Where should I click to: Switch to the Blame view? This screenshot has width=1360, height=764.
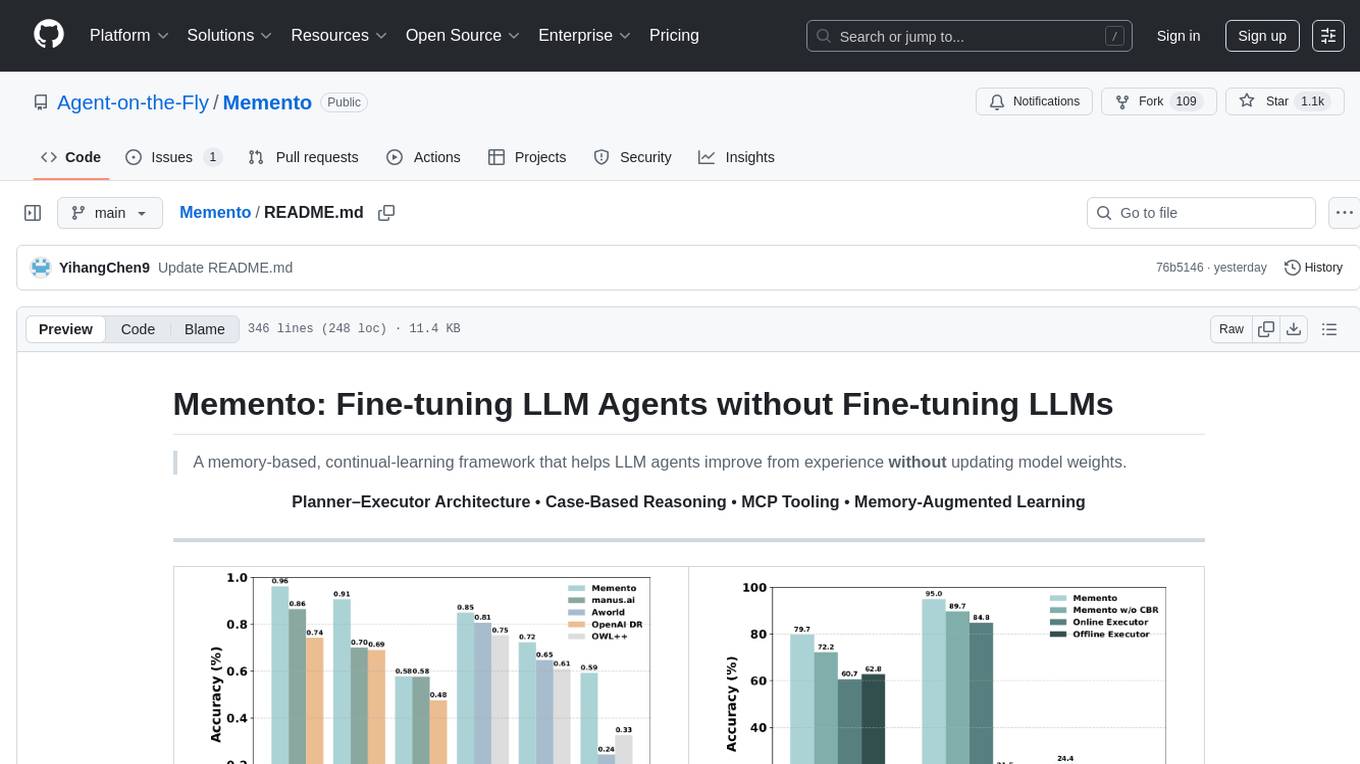205,329
